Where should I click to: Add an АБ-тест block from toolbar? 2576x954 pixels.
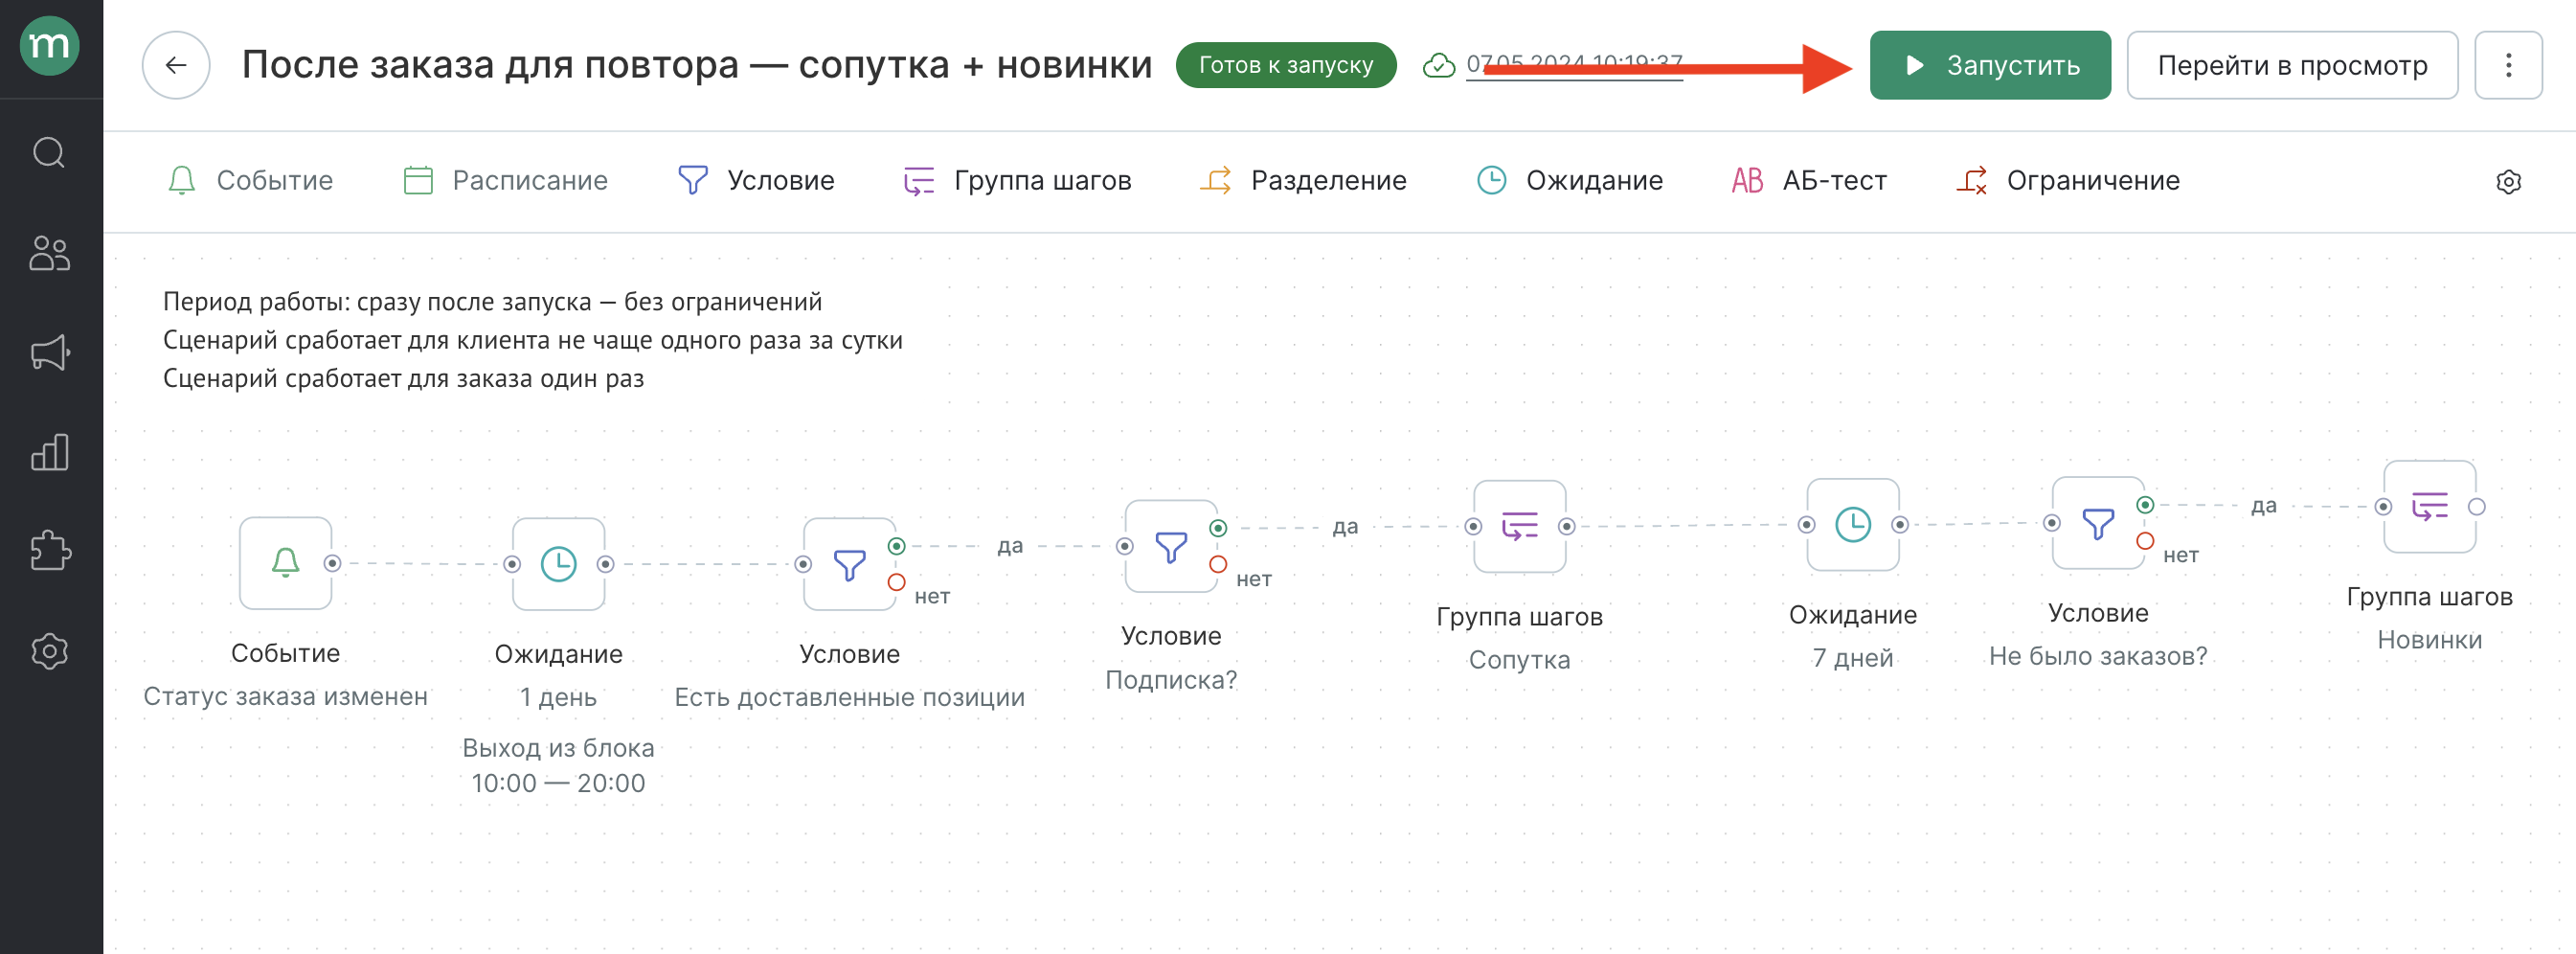(x=1809, y=180)
